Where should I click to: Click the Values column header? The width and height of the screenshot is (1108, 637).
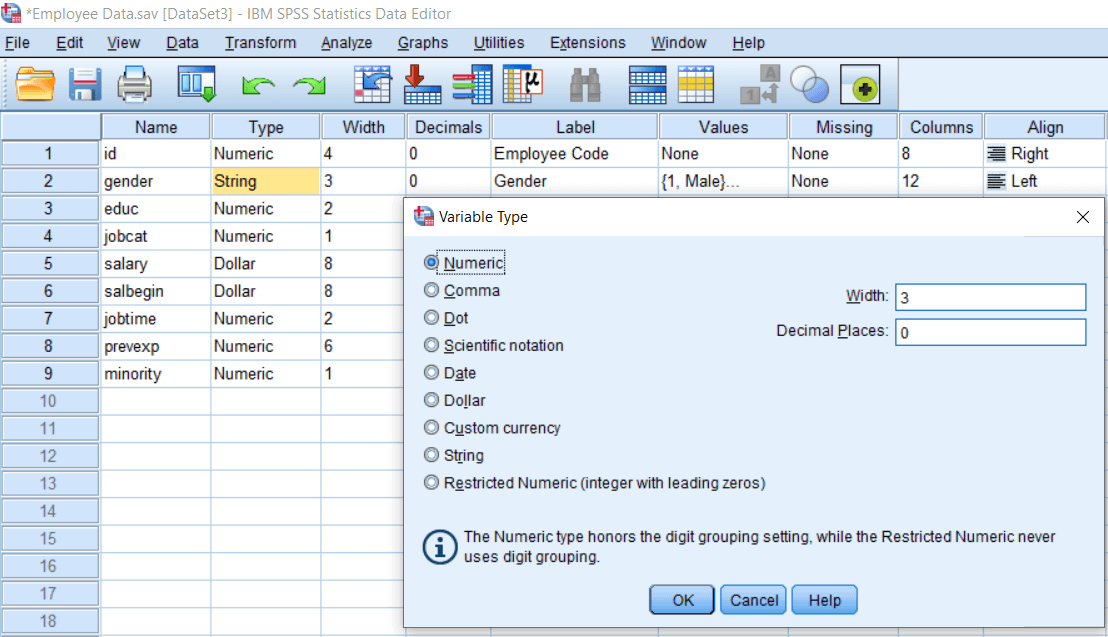724,127
